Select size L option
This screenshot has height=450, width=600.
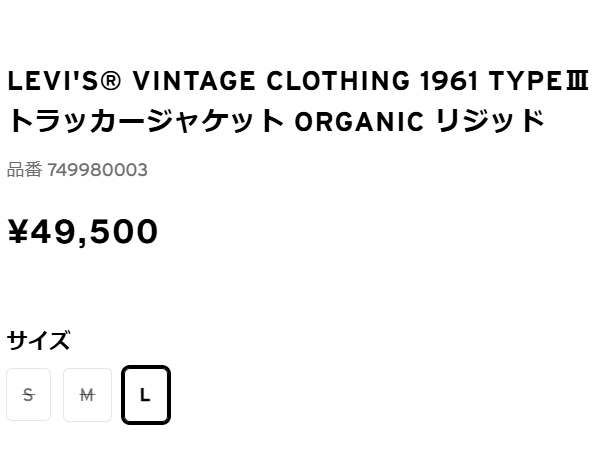pyautogui.click(x=145, y=395)
